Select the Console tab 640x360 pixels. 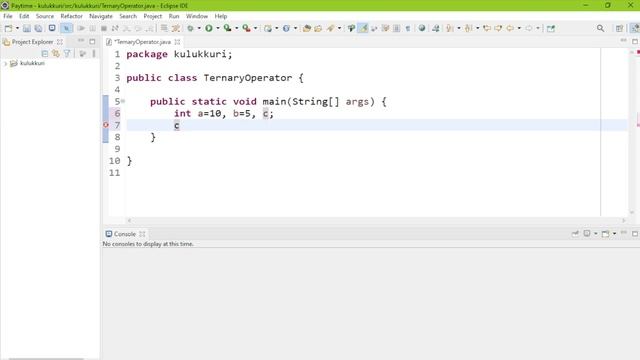coord(124,234)
